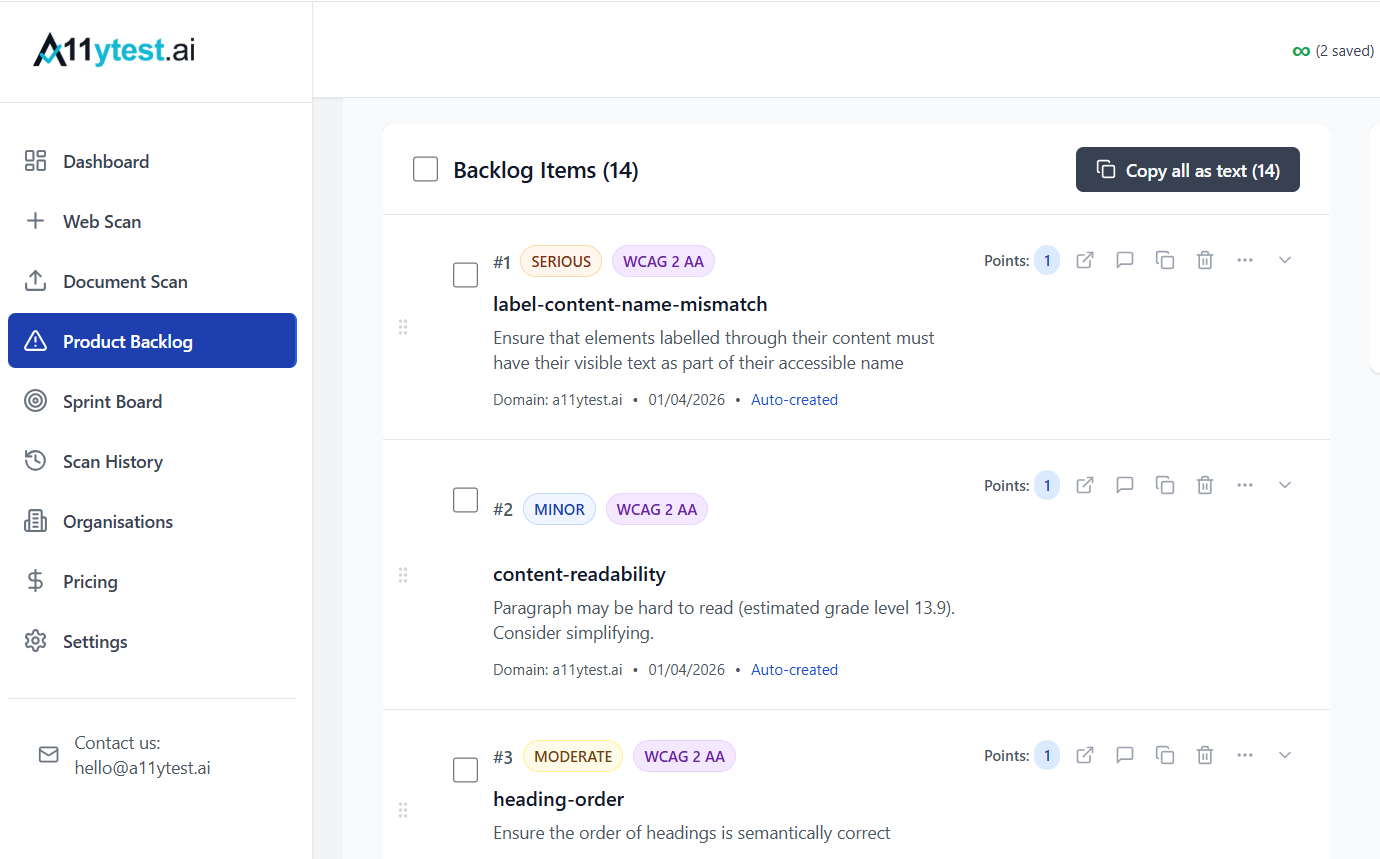
Task: Expand content-readability item chevron
Action: coord(1285,485)
